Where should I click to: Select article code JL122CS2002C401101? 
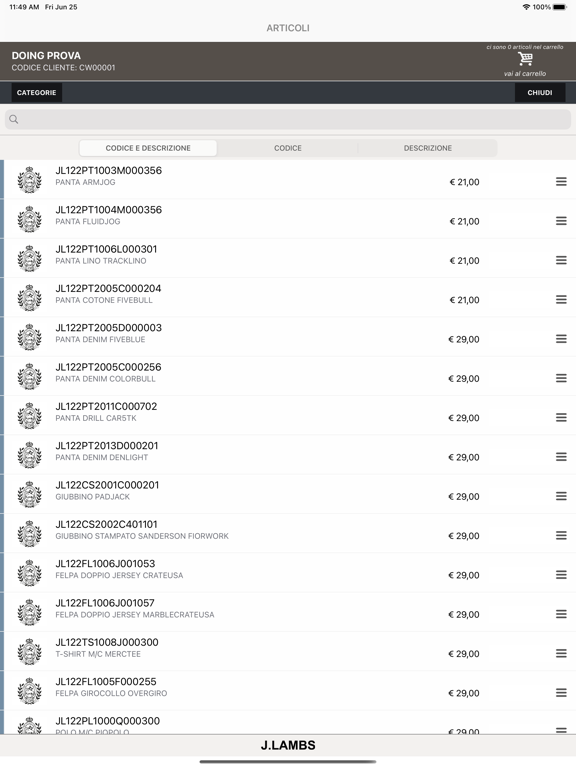(x=106, y=524)
